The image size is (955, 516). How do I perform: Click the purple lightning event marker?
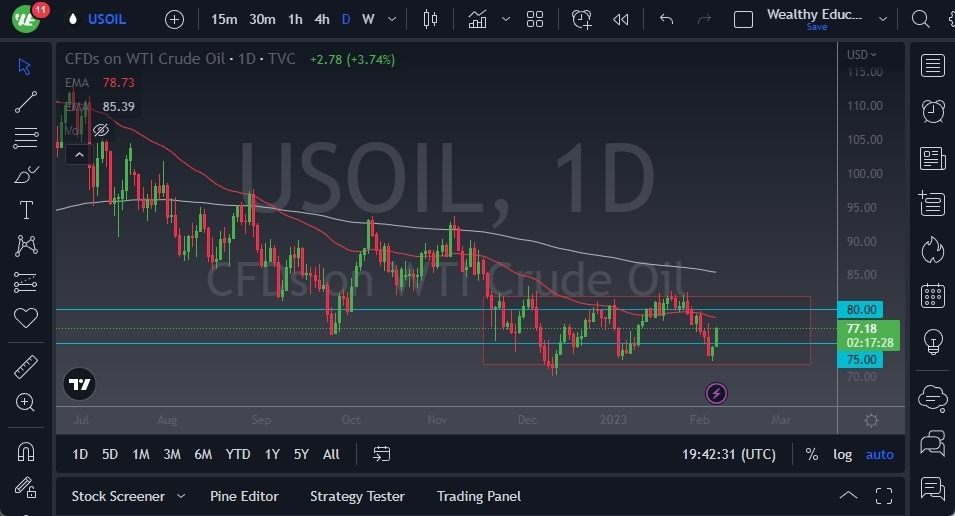[x=716, y=394]
